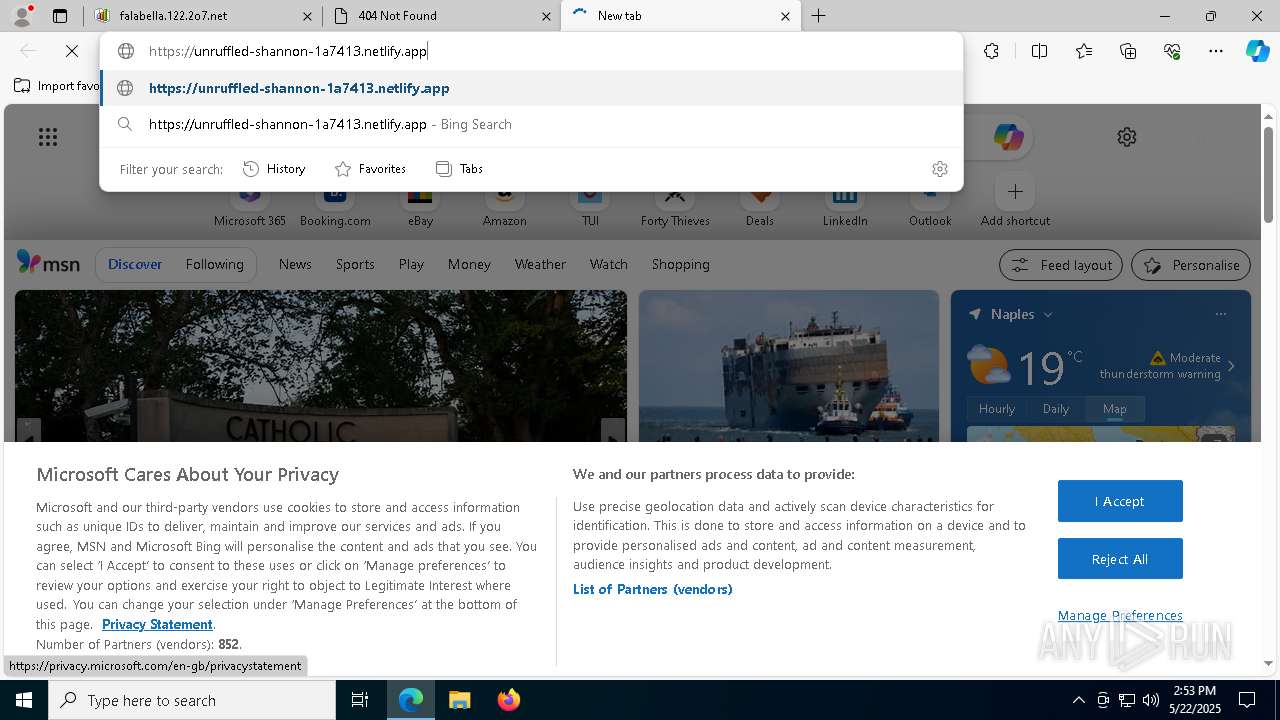Open the Sports section
The height and width of the screenshot is (720, 1280).
(x=355, y=264)
